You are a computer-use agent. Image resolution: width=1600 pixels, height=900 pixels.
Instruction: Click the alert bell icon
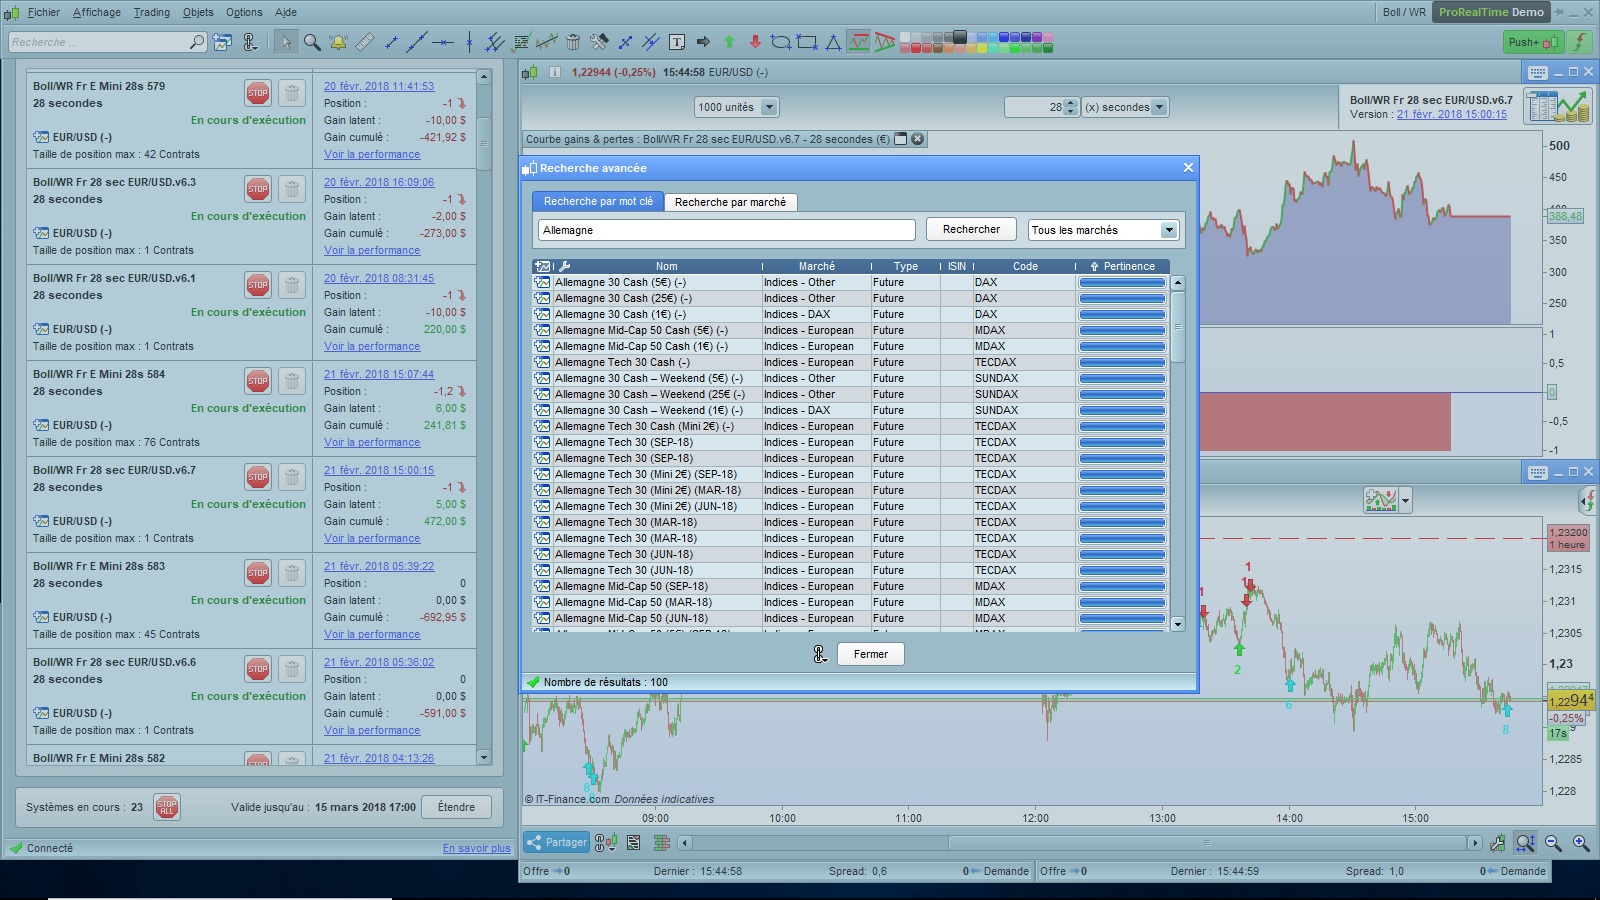338,42
